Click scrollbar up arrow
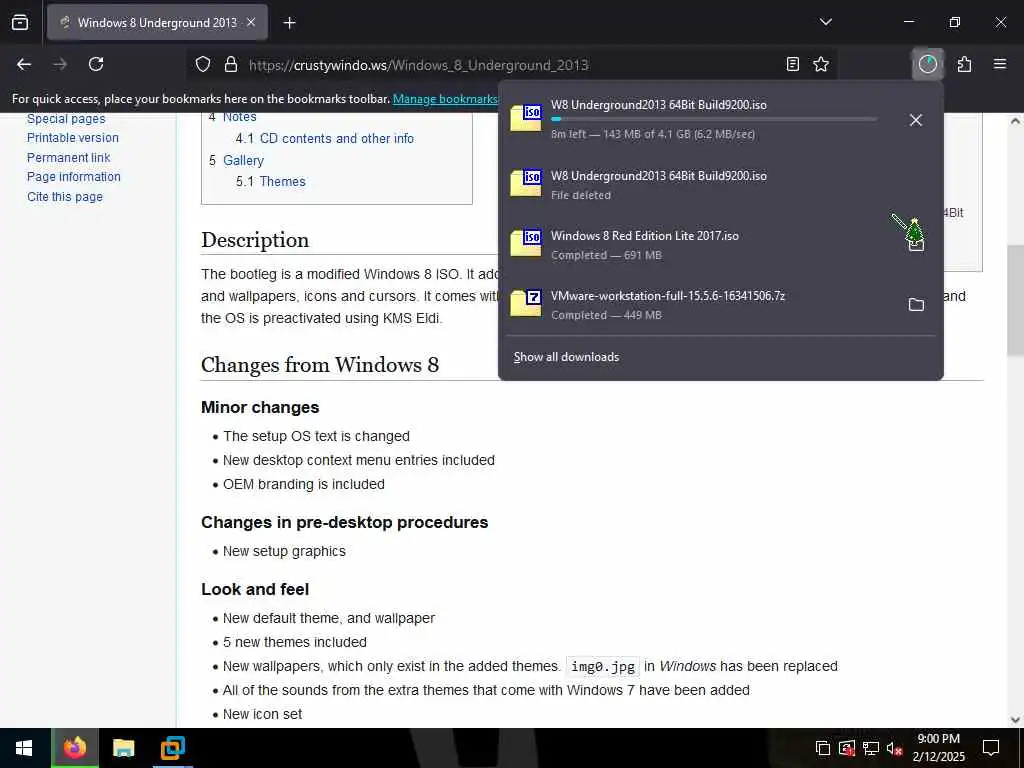Image resolution: width=1024 pixels, height=768 pixels. [1015, 121]
